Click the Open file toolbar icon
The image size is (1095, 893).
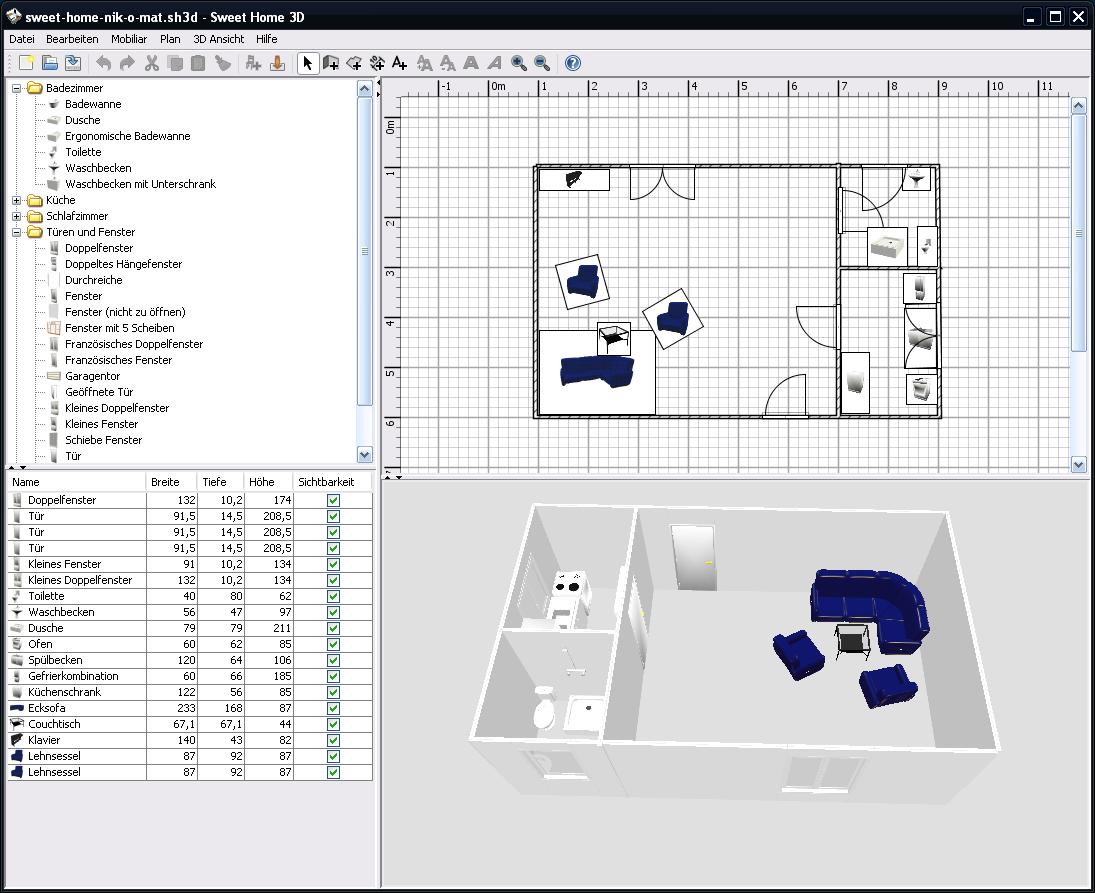tap(49, 63)
